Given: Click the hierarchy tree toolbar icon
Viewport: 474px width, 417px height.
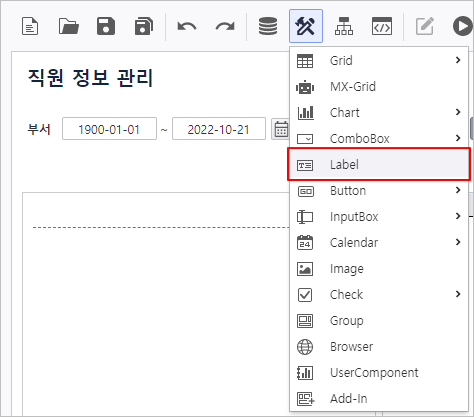Looking at the screenshot, I should click(x=344, y=26).
